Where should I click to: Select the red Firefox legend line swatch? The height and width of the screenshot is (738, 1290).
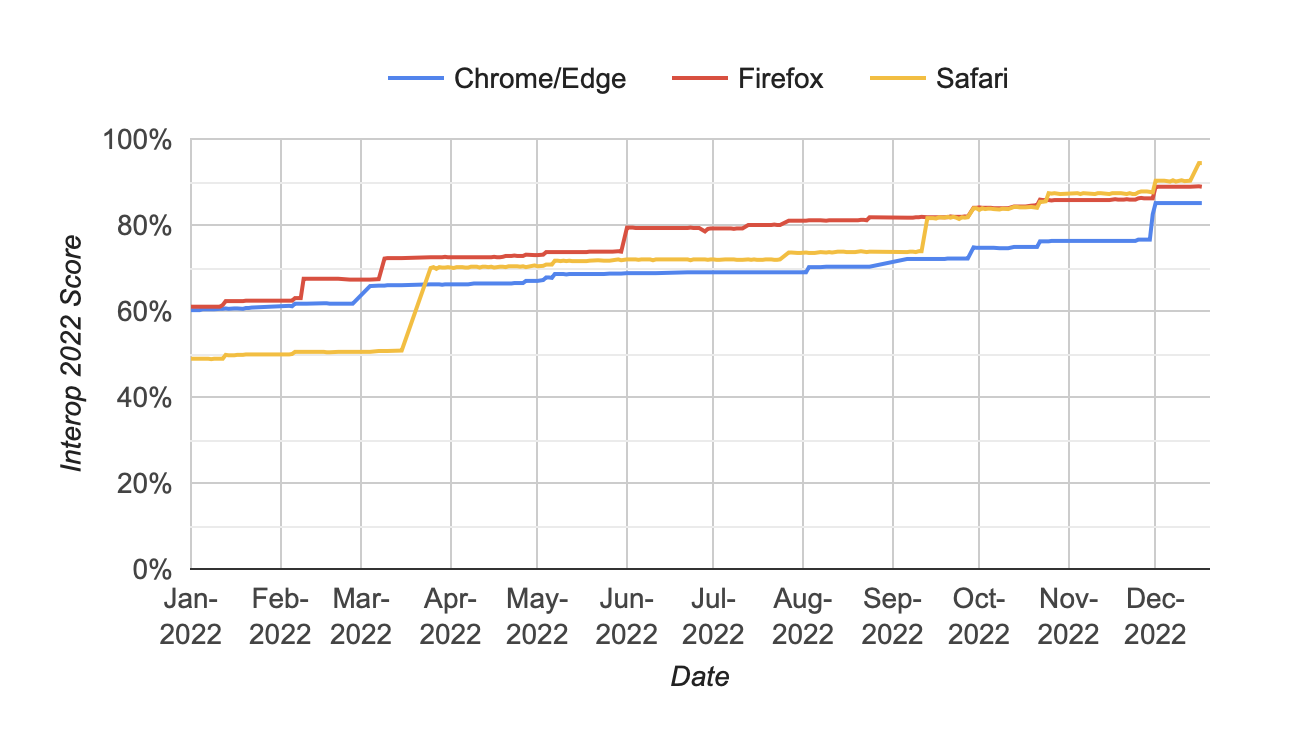699,79
